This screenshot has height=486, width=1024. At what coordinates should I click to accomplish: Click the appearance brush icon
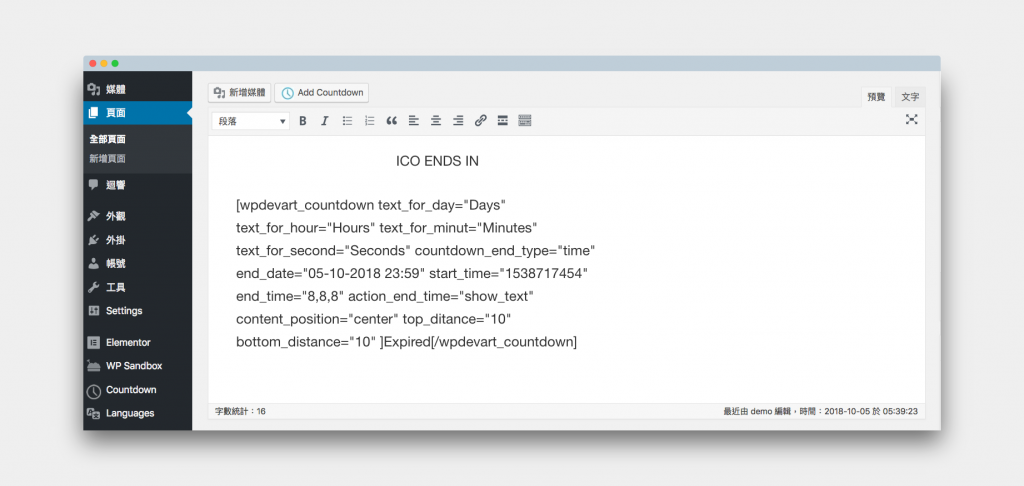(x=94, y=216)
